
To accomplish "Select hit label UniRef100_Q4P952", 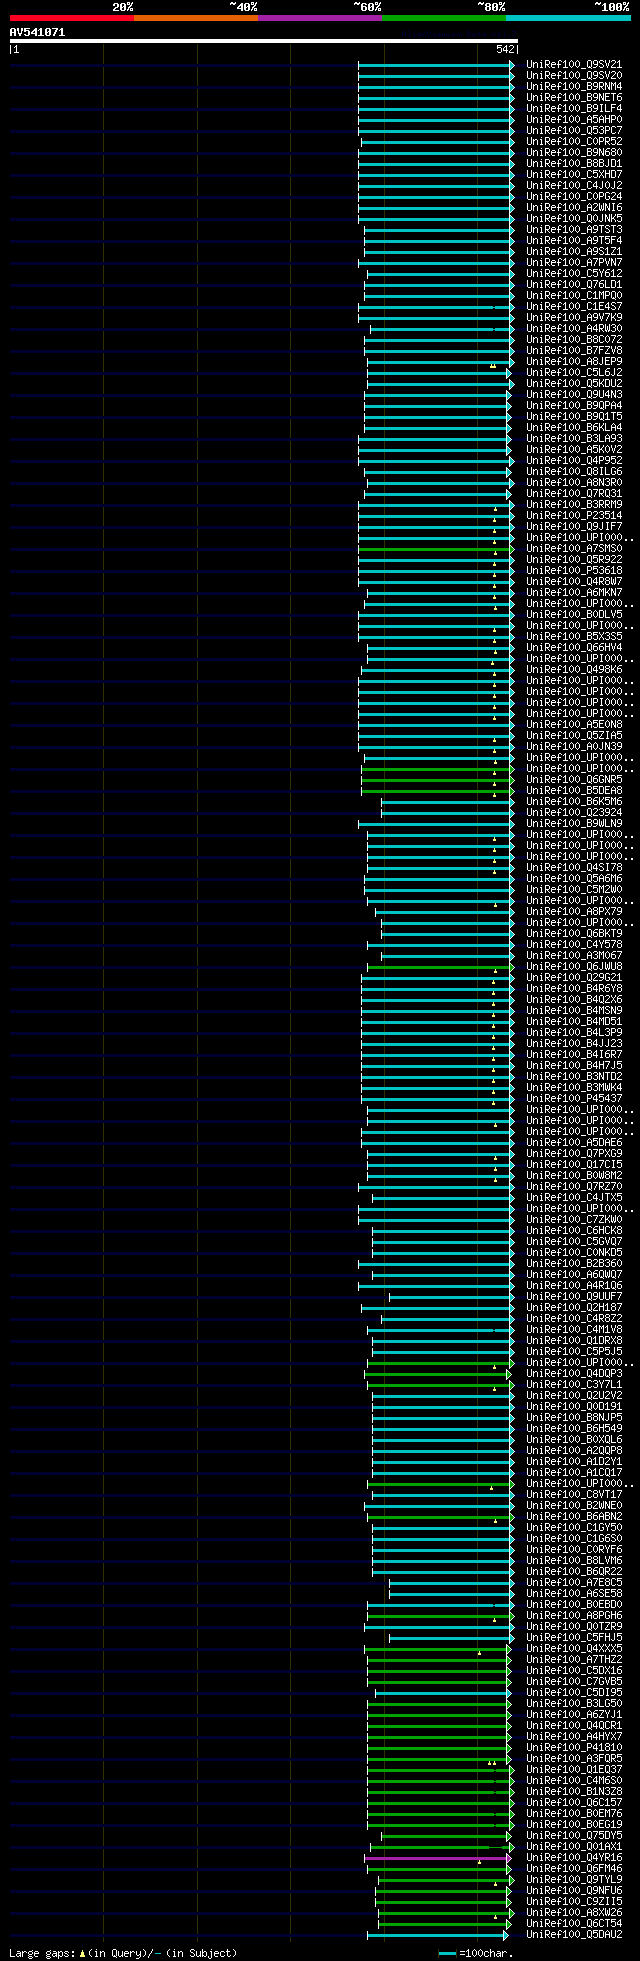I will (574, 460).
